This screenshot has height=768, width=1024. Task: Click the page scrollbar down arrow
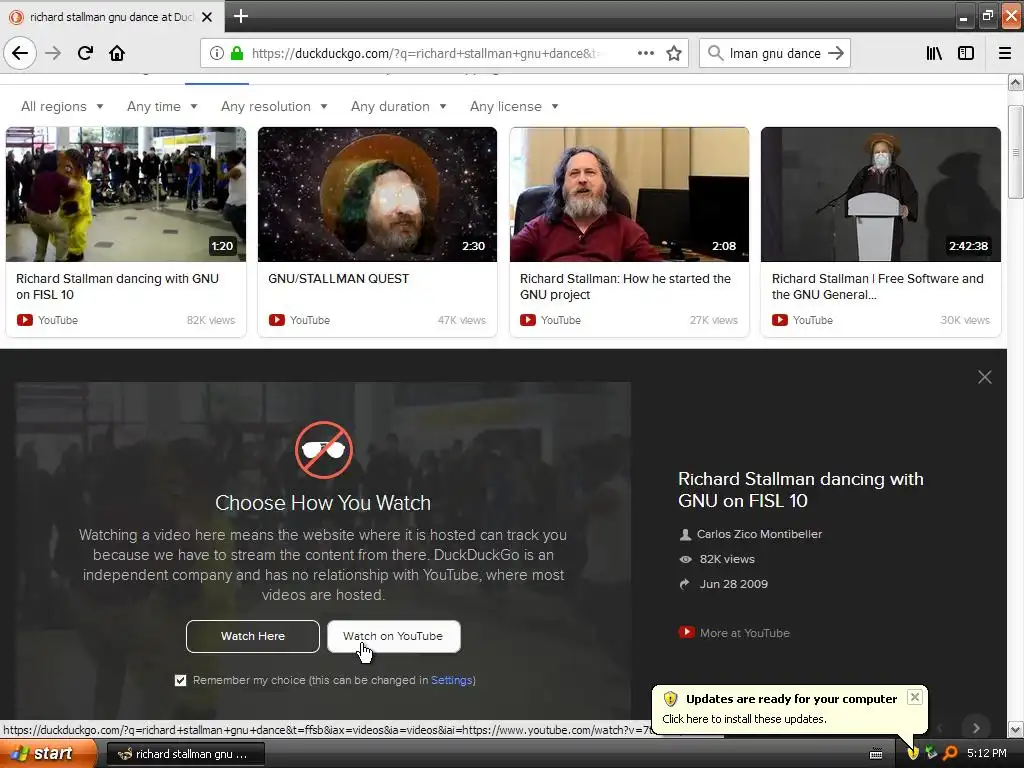pyautogui.click(x=1016, y=728)
